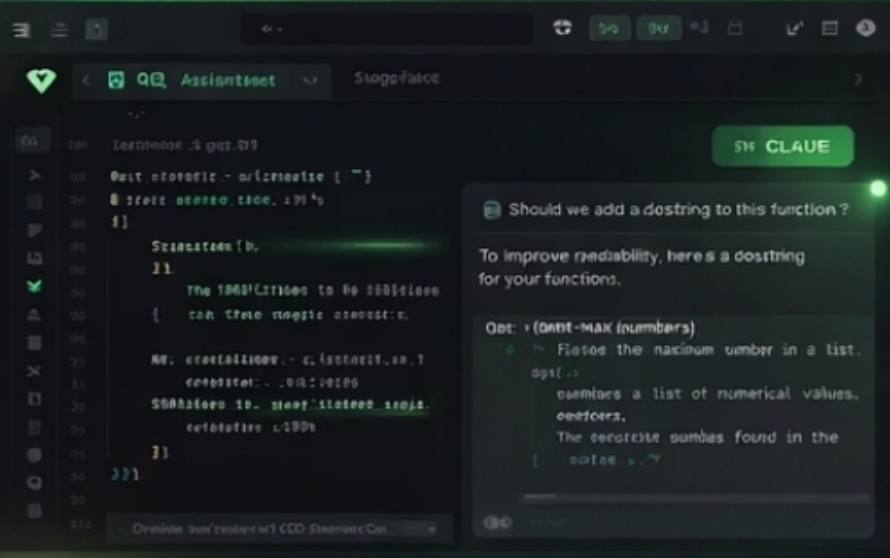Click the text 'Should we add a dostring'
Image resolution: width=890 pixels, height=558 pixels.
click(x=609, y=210)
